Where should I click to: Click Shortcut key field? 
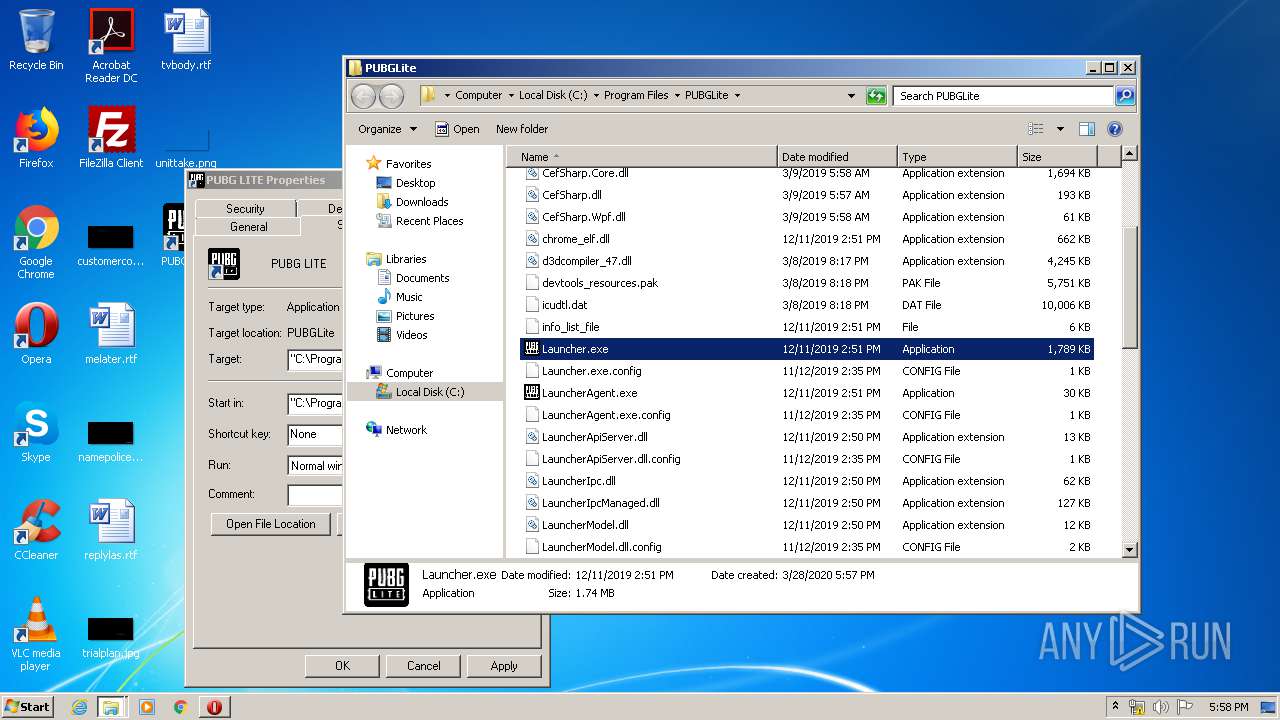coord(315,434)
